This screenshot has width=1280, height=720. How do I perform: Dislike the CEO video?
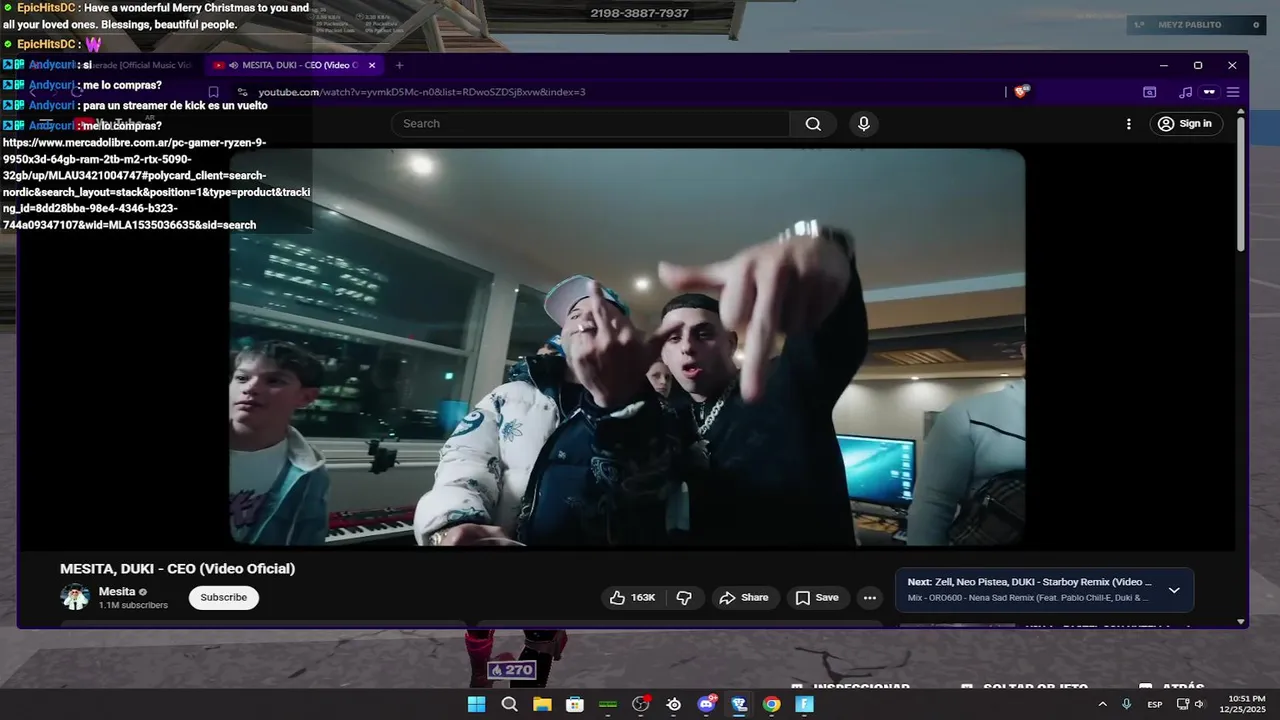click(x=684, y=597)
